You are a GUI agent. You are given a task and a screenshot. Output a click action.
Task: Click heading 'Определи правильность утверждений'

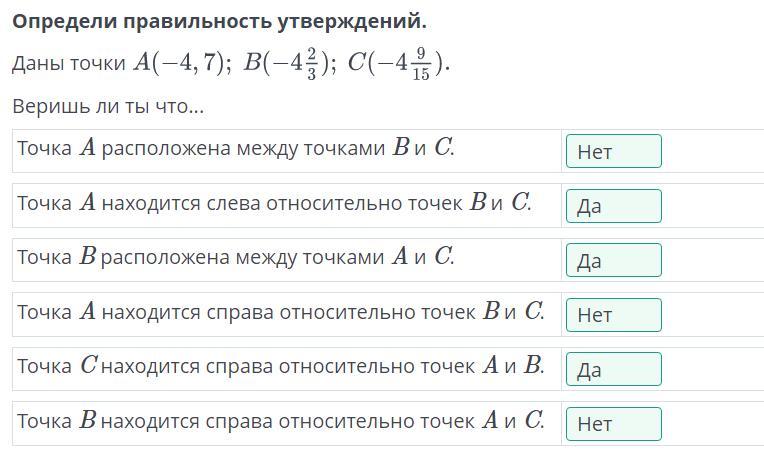click(219, 21)
